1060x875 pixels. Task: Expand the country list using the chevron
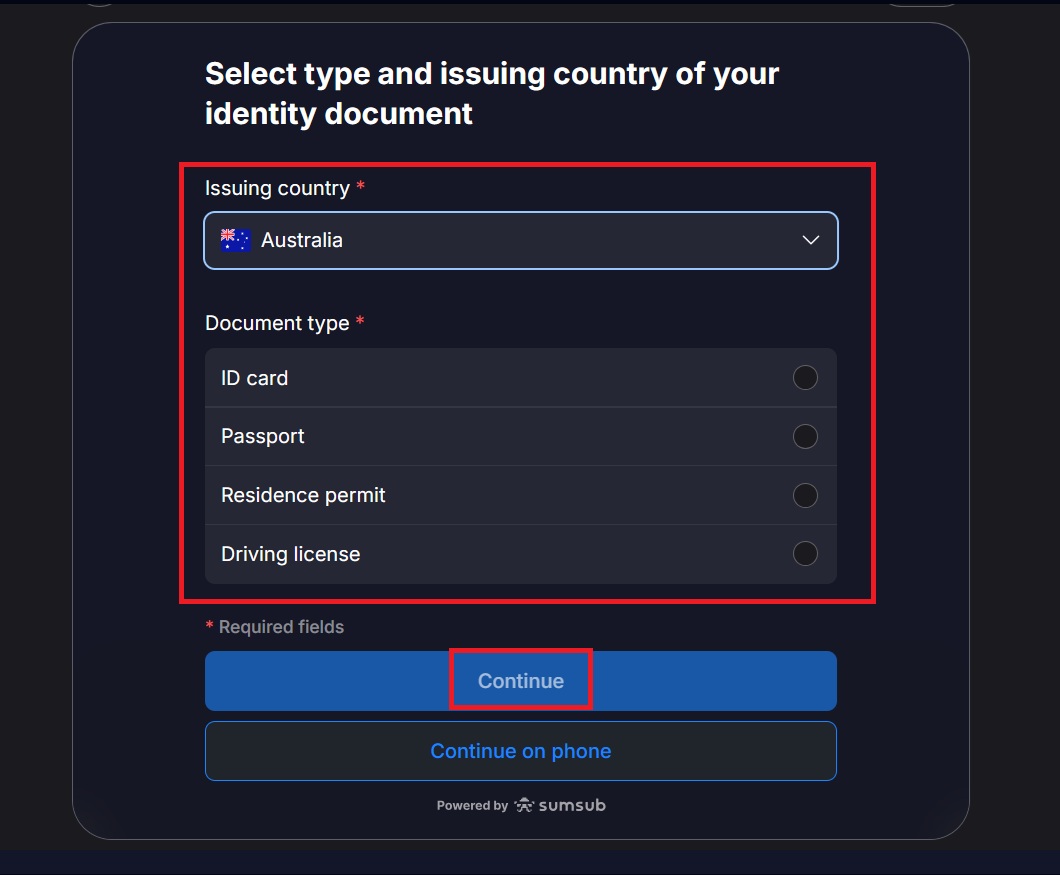click(810, 240)
